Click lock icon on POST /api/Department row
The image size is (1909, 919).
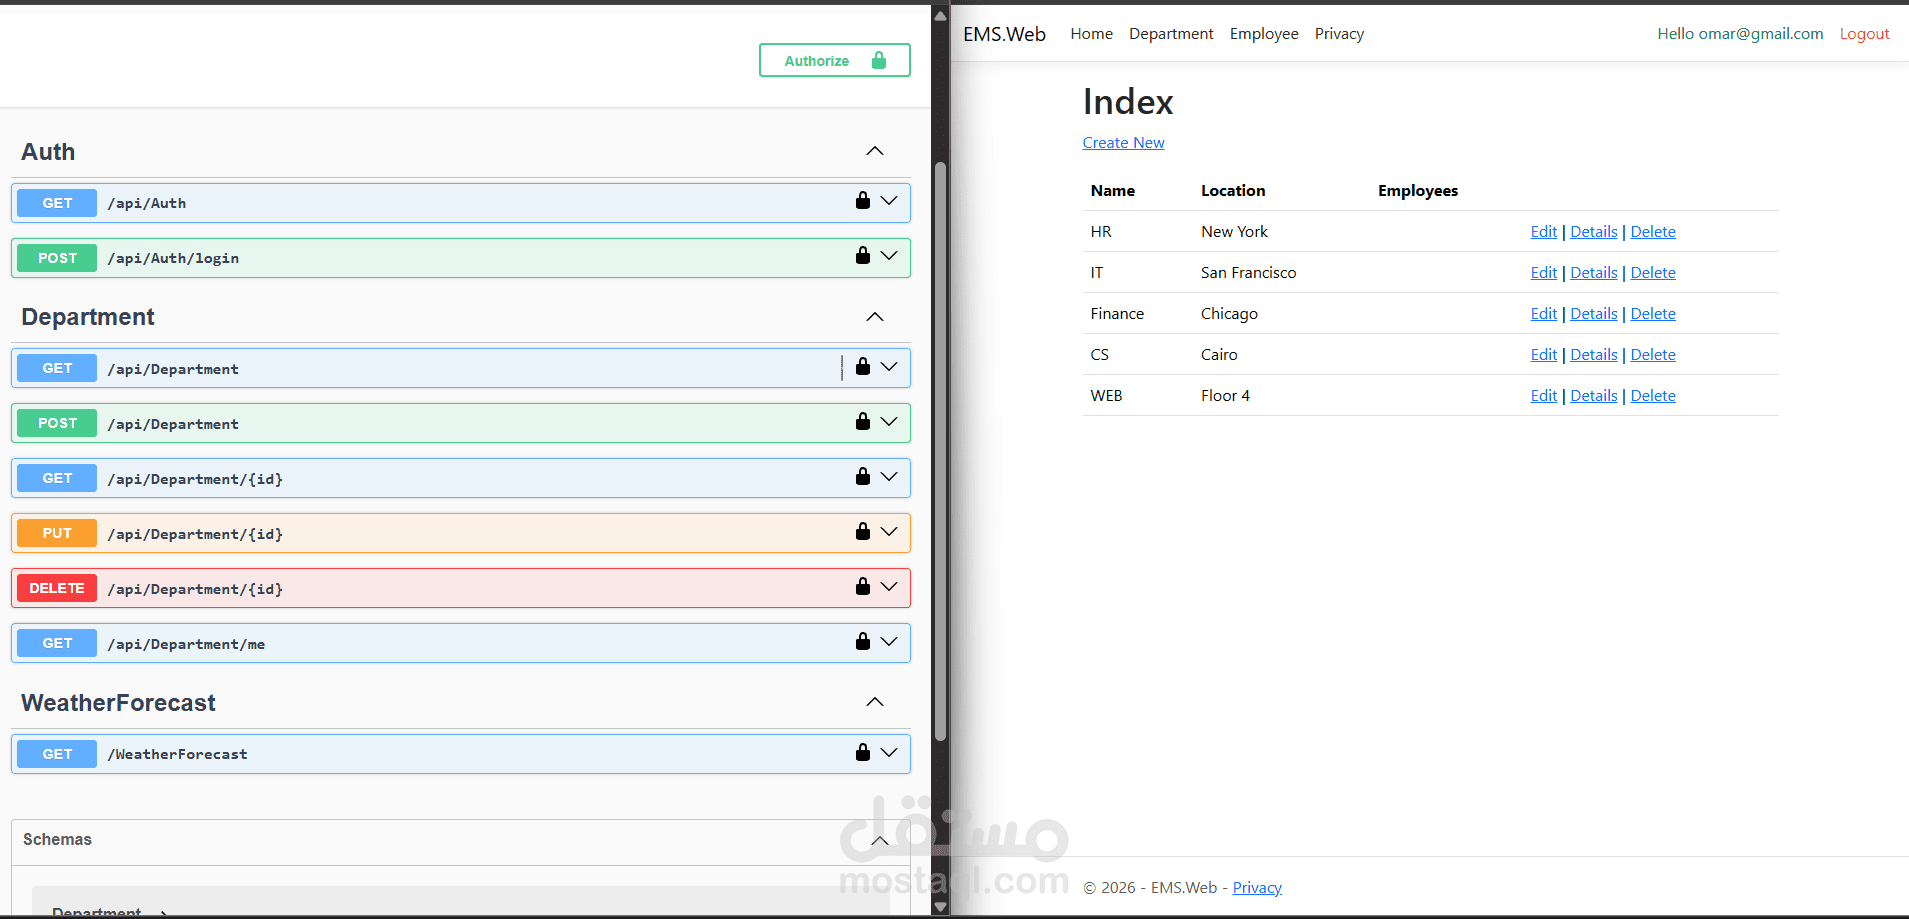(x=863, y=421)
